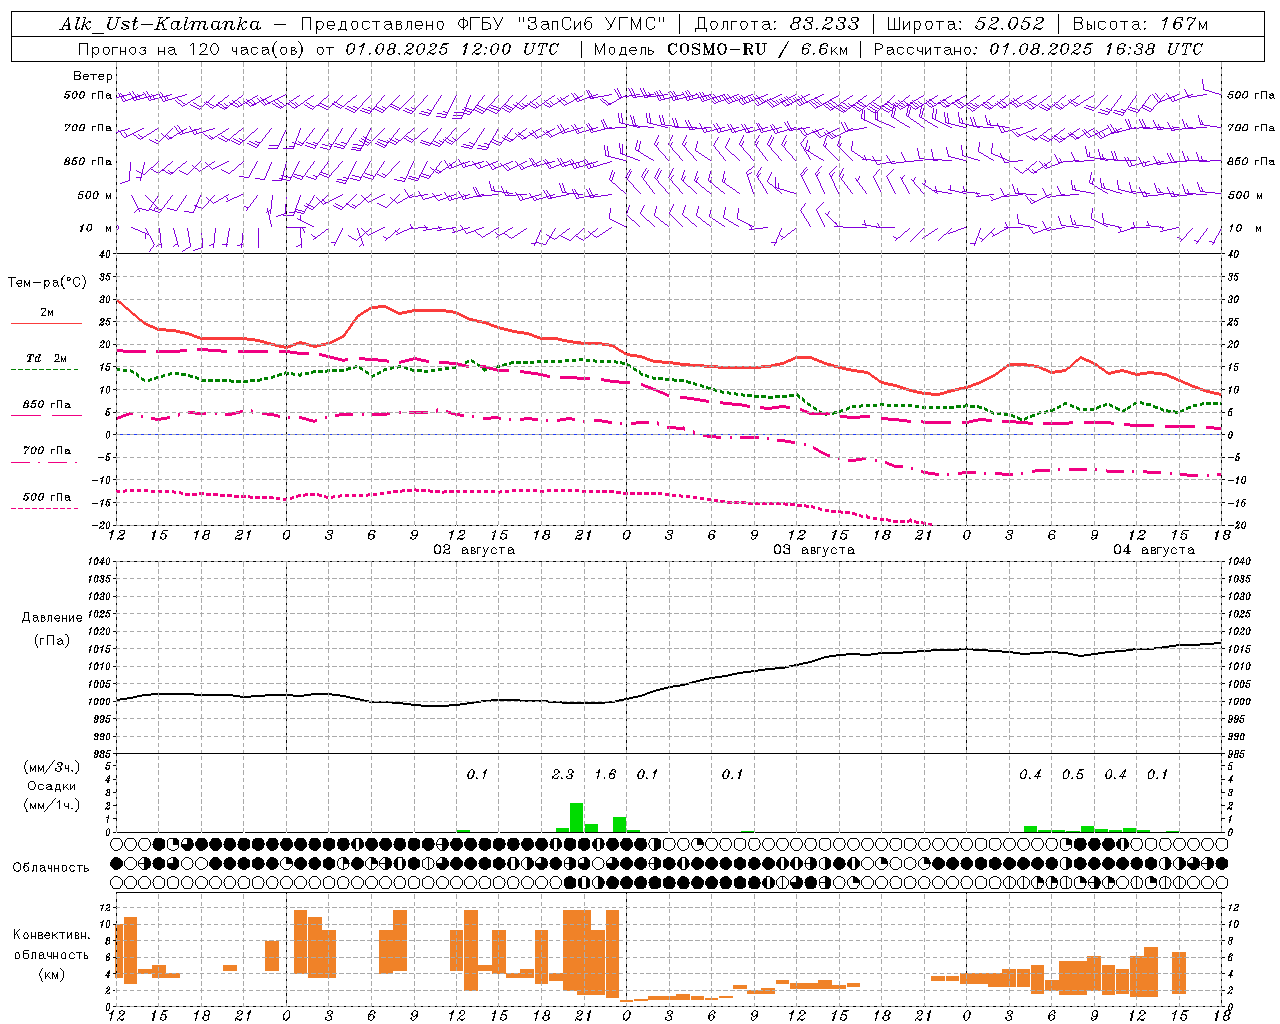Select the latitude value Широта: 52.052
Image resolution: width=1280 pixels, height=1024 pixels.
[966, 24]
